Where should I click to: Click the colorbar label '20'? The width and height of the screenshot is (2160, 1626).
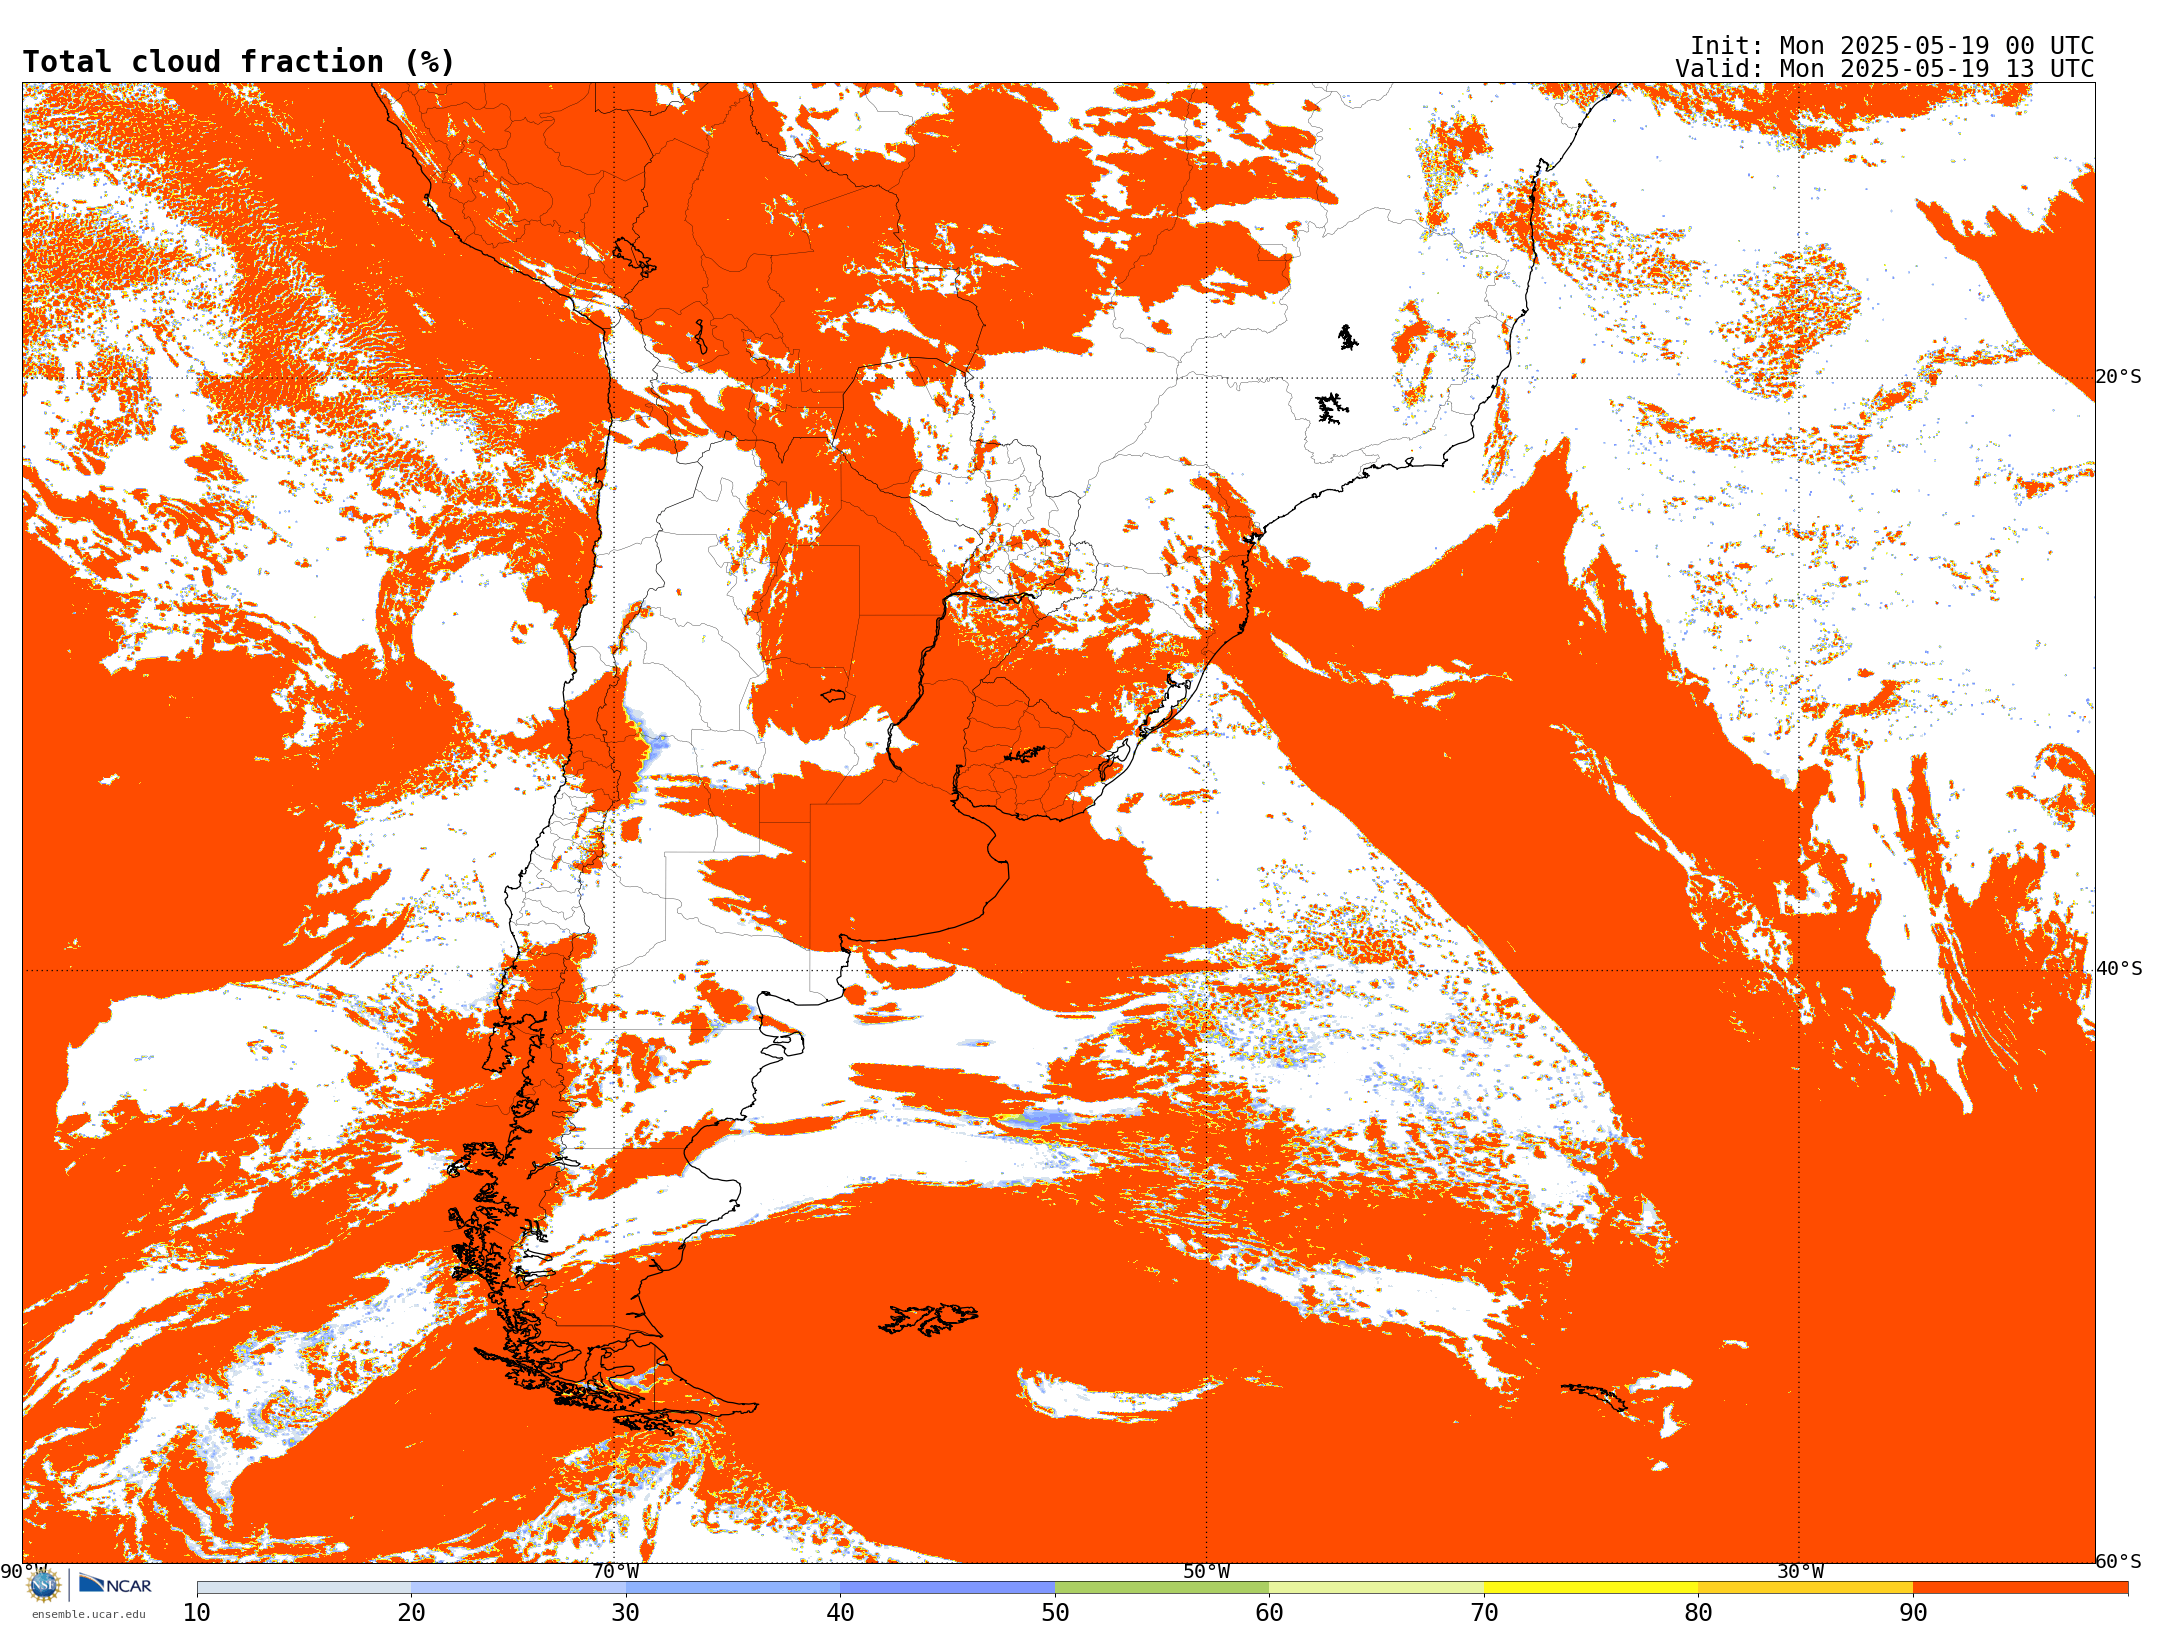(411, 1612)
